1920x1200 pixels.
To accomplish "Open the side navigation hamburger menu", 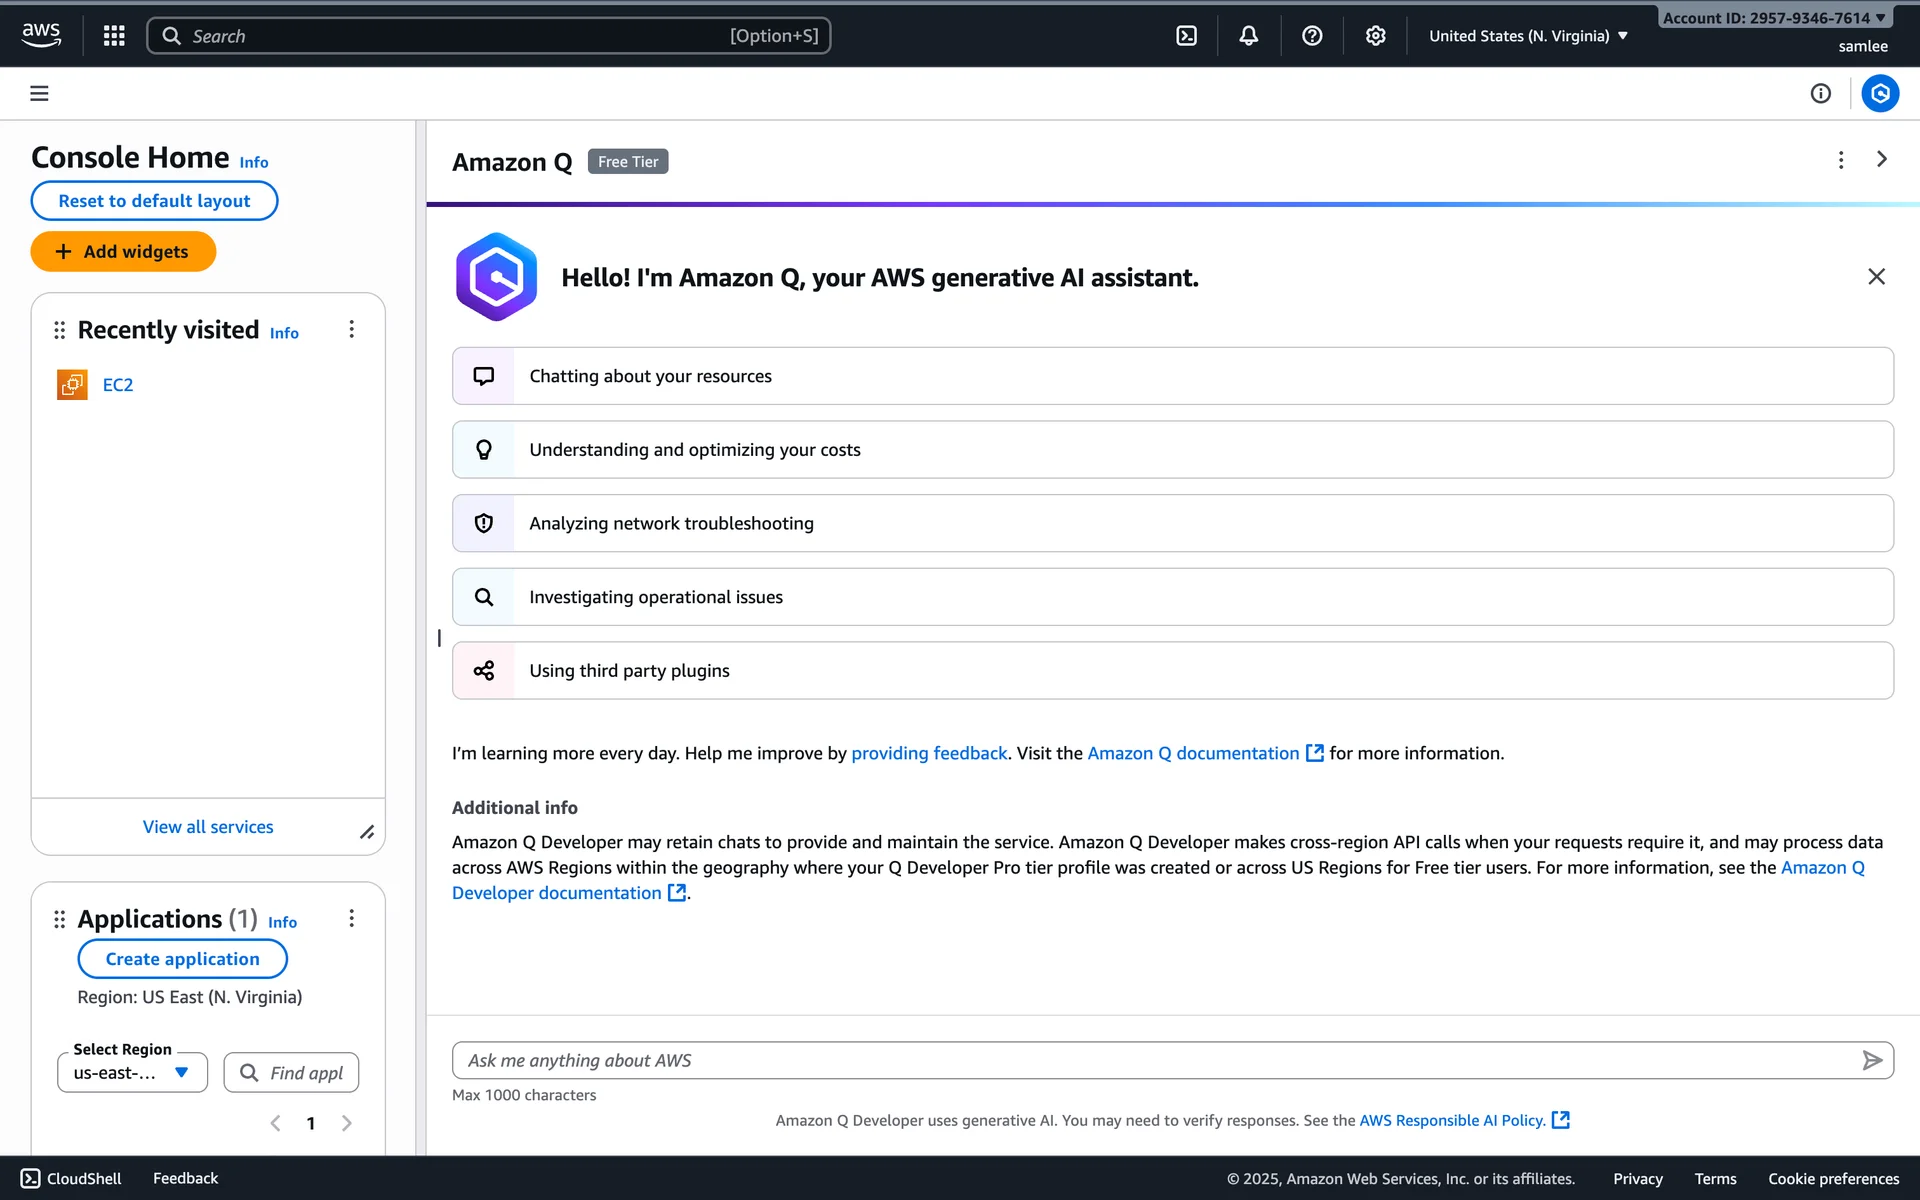I will point(39,93).
